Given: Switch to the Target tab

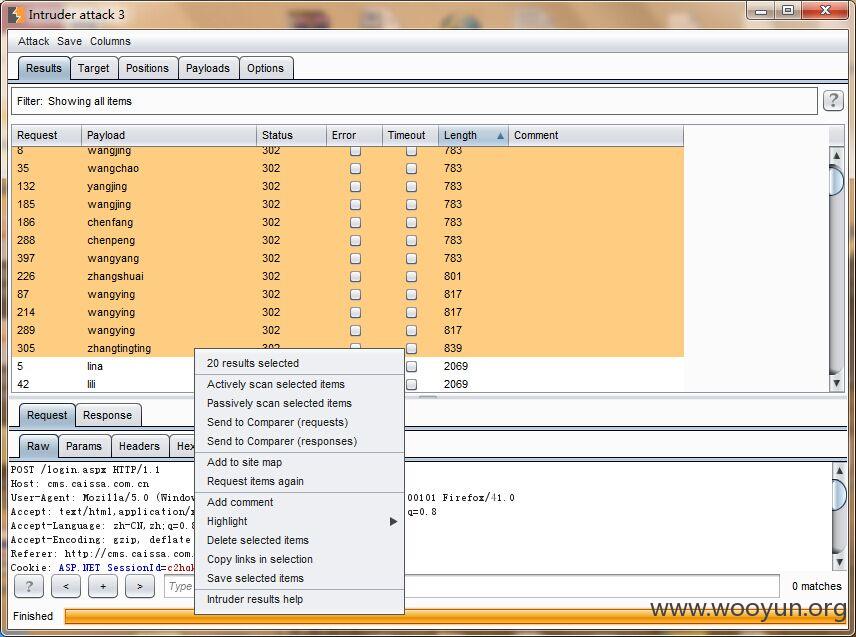Looking at the screenshot, I should tap(93, 68).
